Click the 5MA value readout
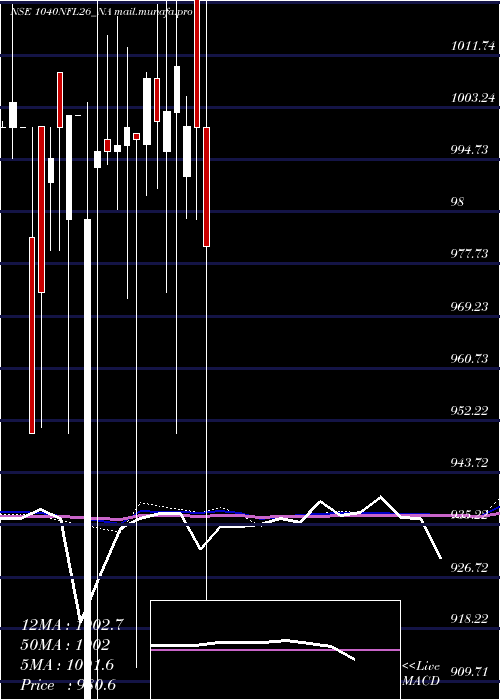500x700 pixels. 67,665
